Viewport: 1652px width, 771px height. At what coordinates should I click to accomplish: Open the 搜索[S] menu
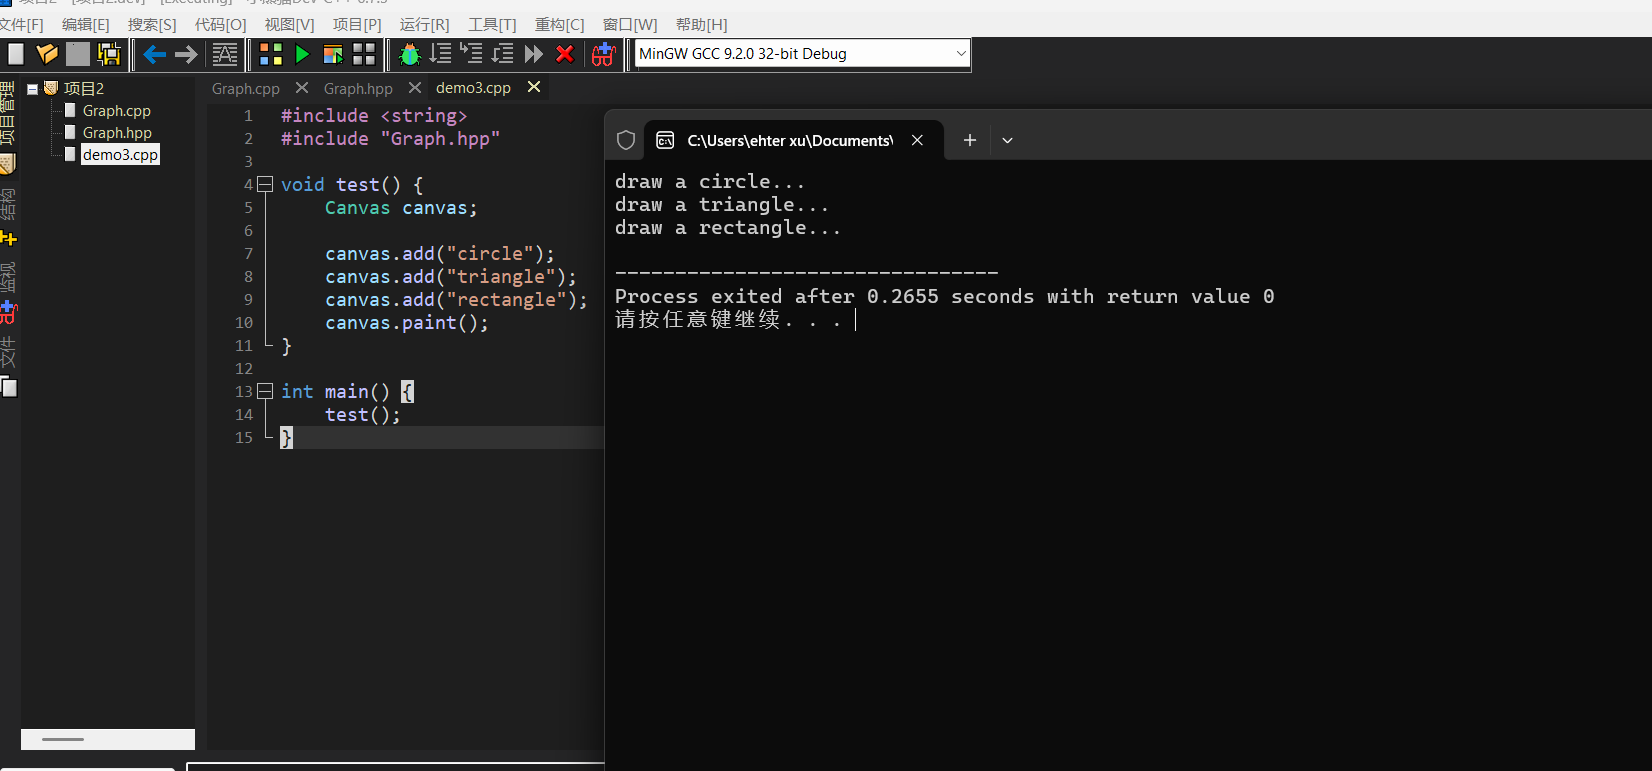click(x=152, y=24)
